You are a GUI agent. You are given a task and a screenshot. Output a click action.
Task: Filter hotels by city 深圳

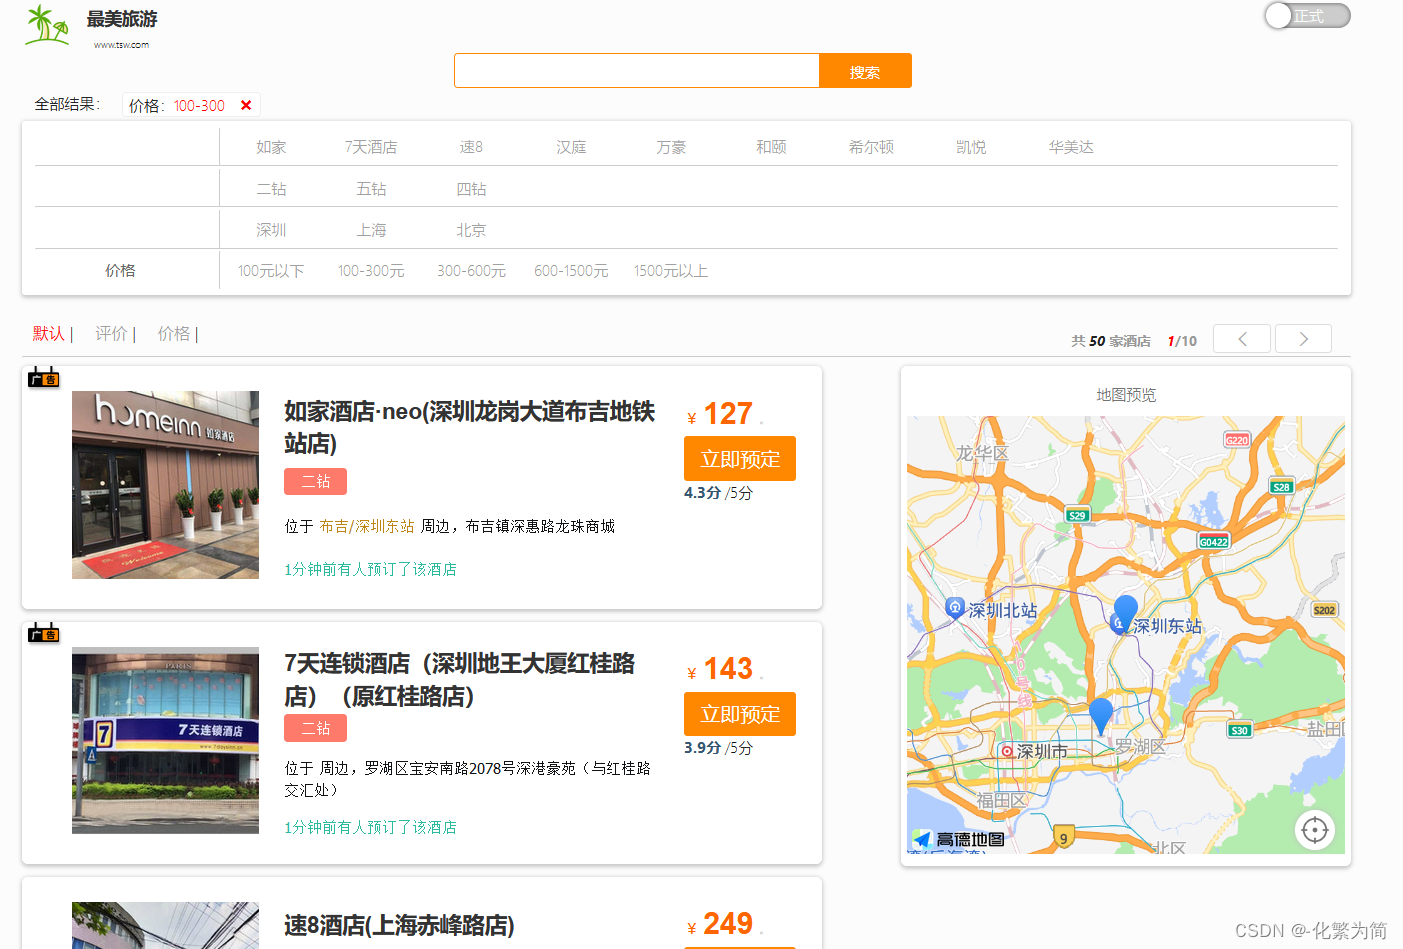pyautogui.click(x=271, y=230)
